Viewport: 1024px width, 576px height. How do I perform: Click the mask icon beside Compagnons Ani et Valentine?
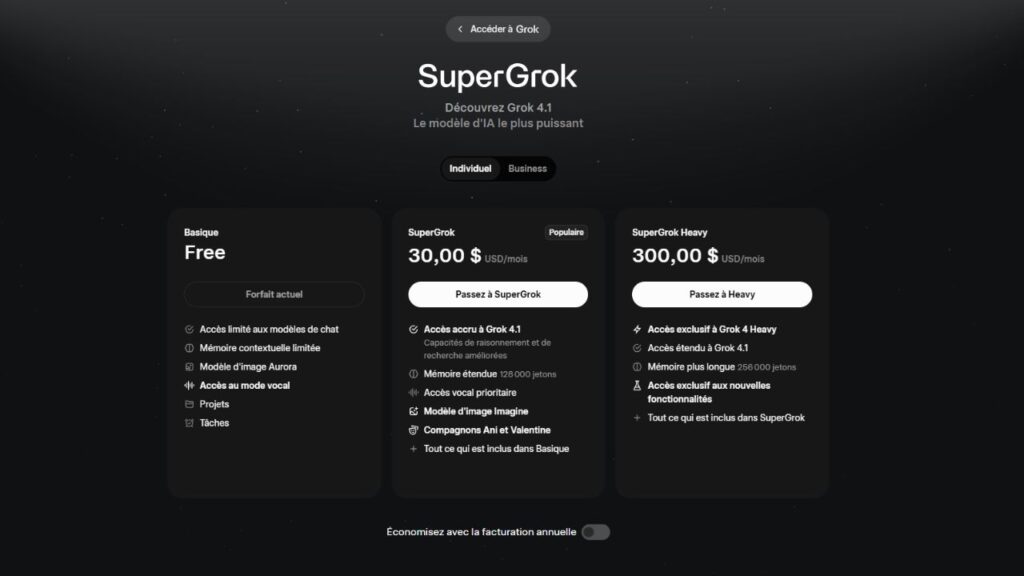(x=412, y=429)
